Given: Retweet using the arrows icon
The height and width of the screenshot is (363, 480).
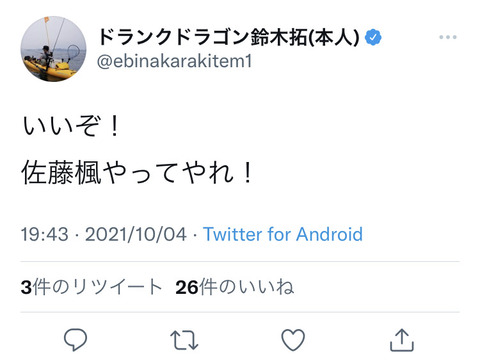Looking at the screenshot, I should (x=184, y=340).
